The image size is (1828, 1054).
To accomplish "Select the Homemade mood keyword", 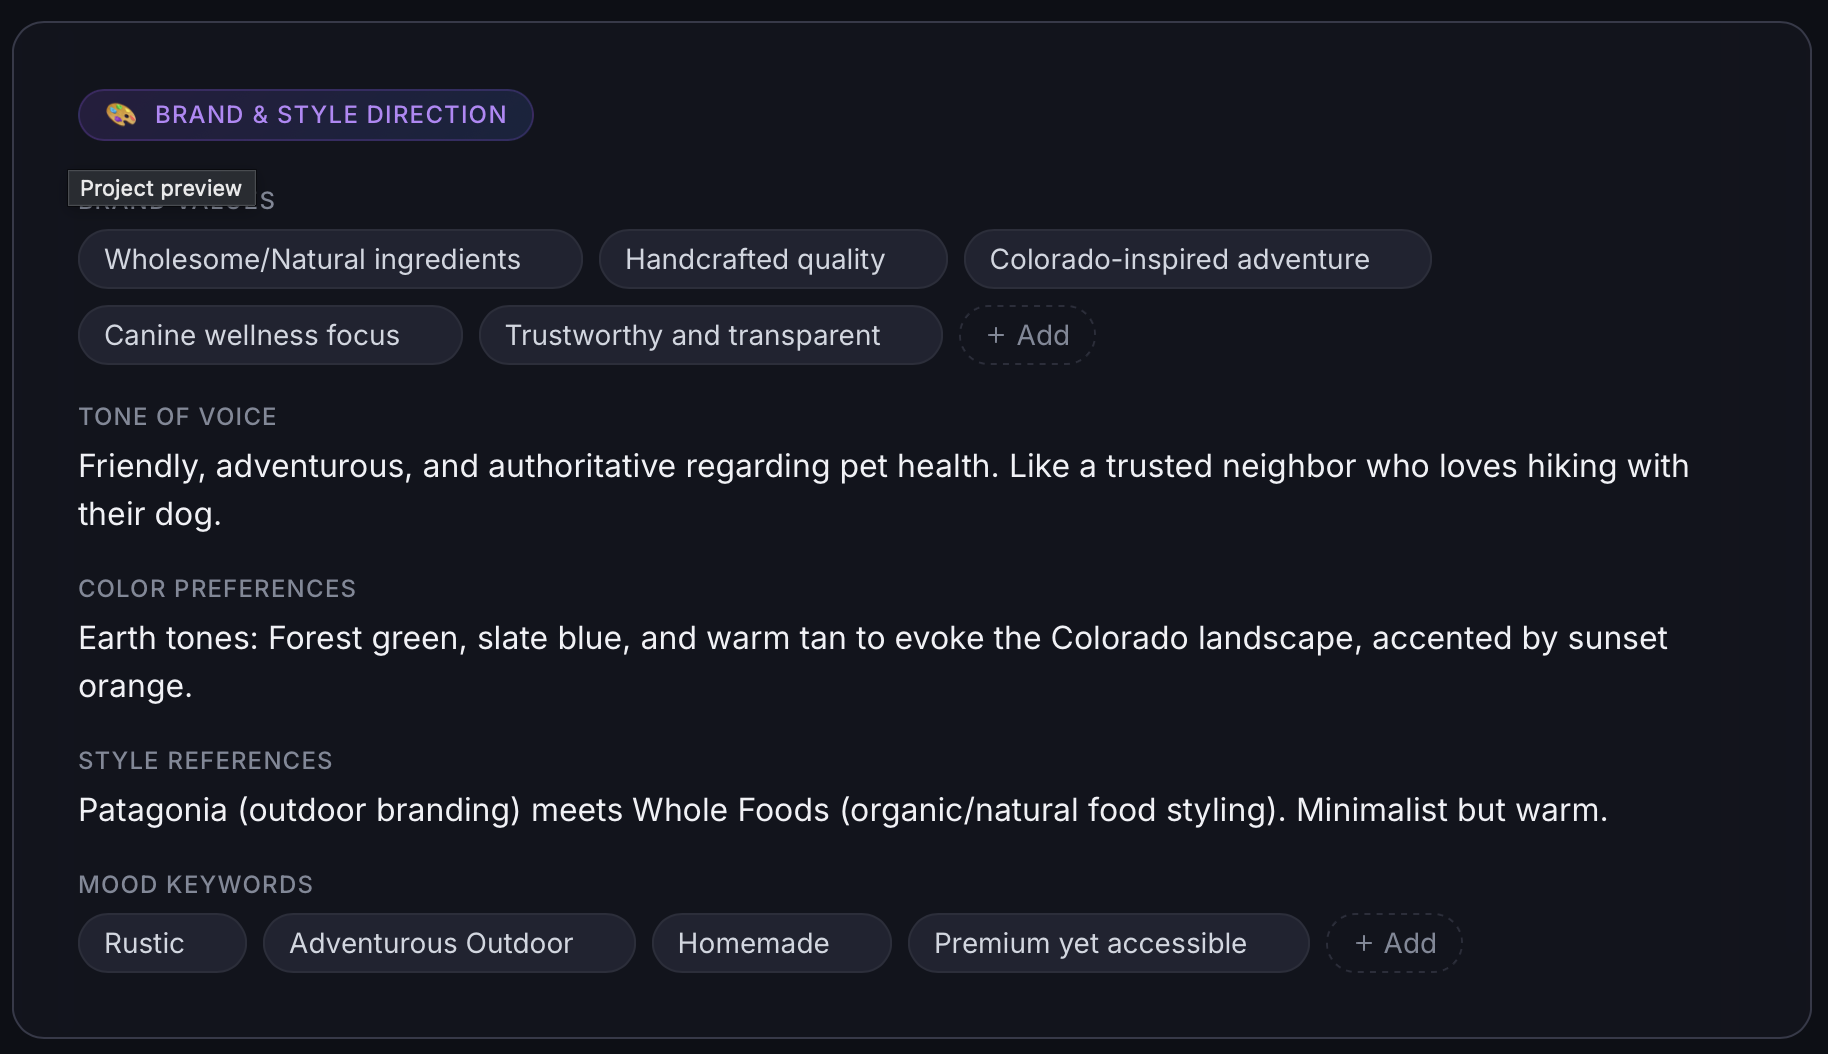I will 771,943.
